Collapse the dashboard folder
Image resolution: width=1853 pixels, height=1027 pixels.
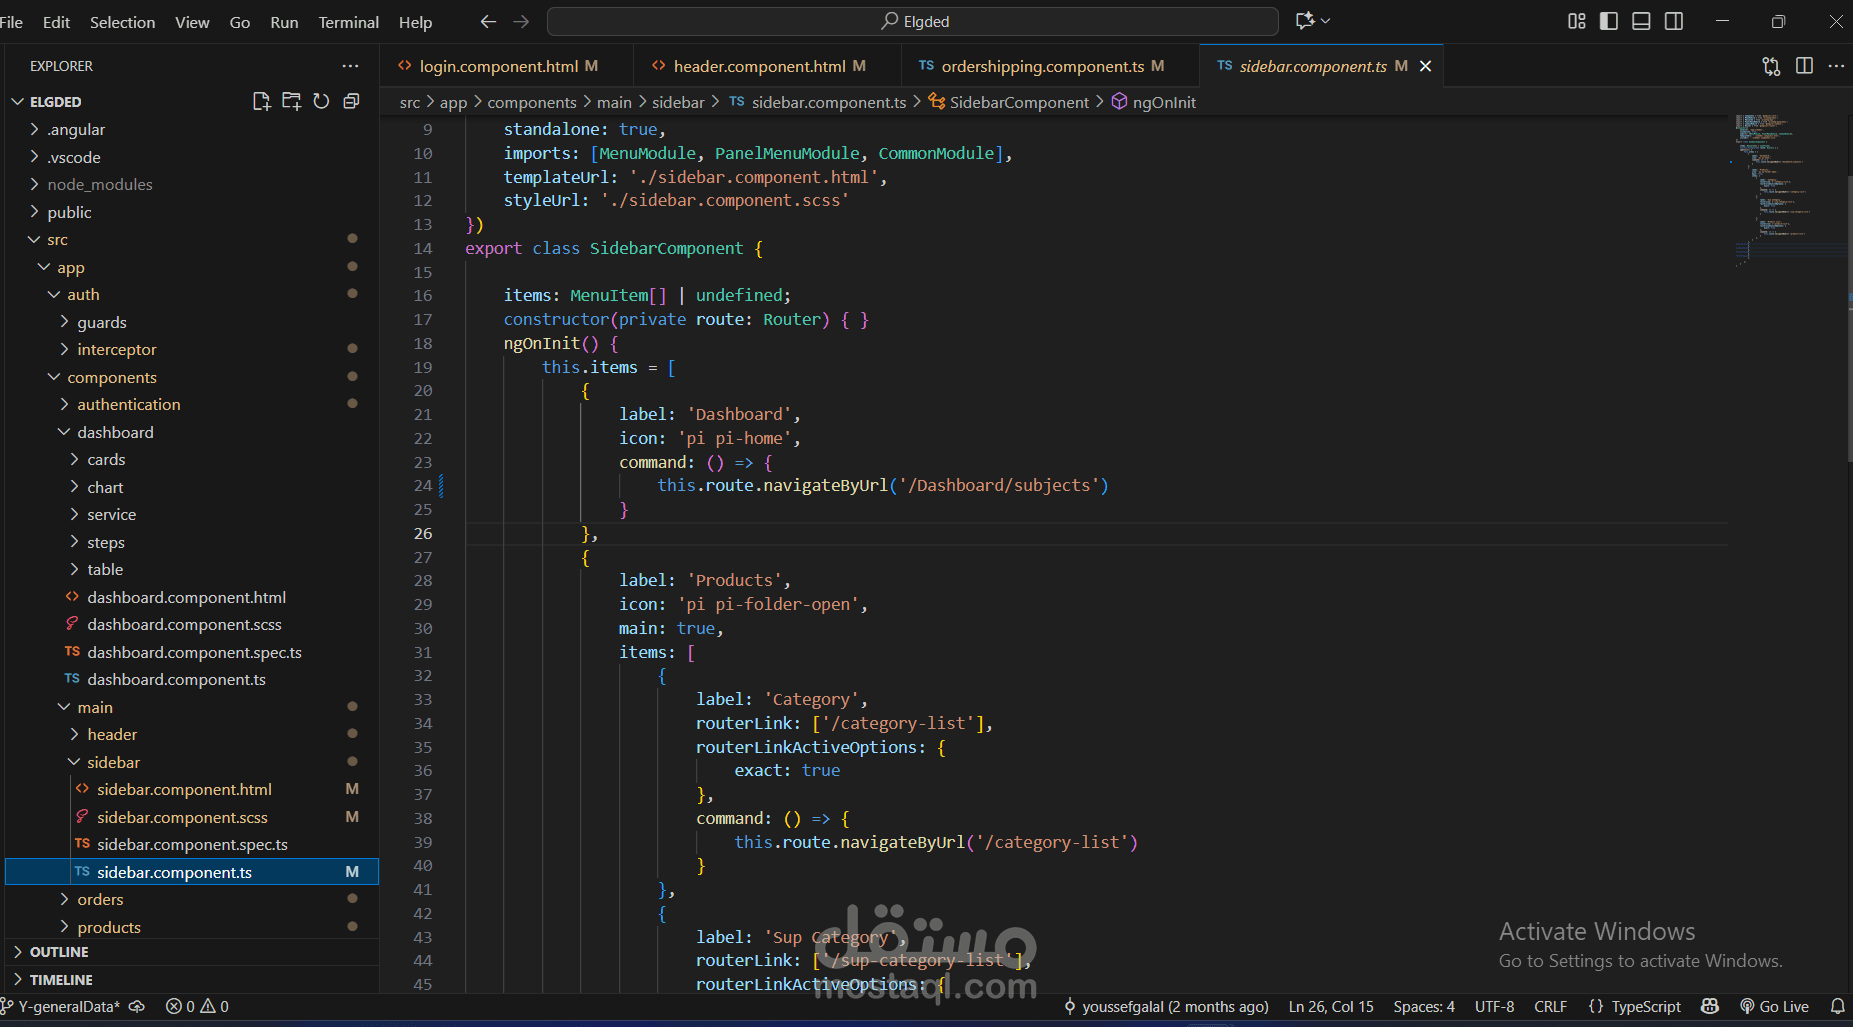coord(115,432)
